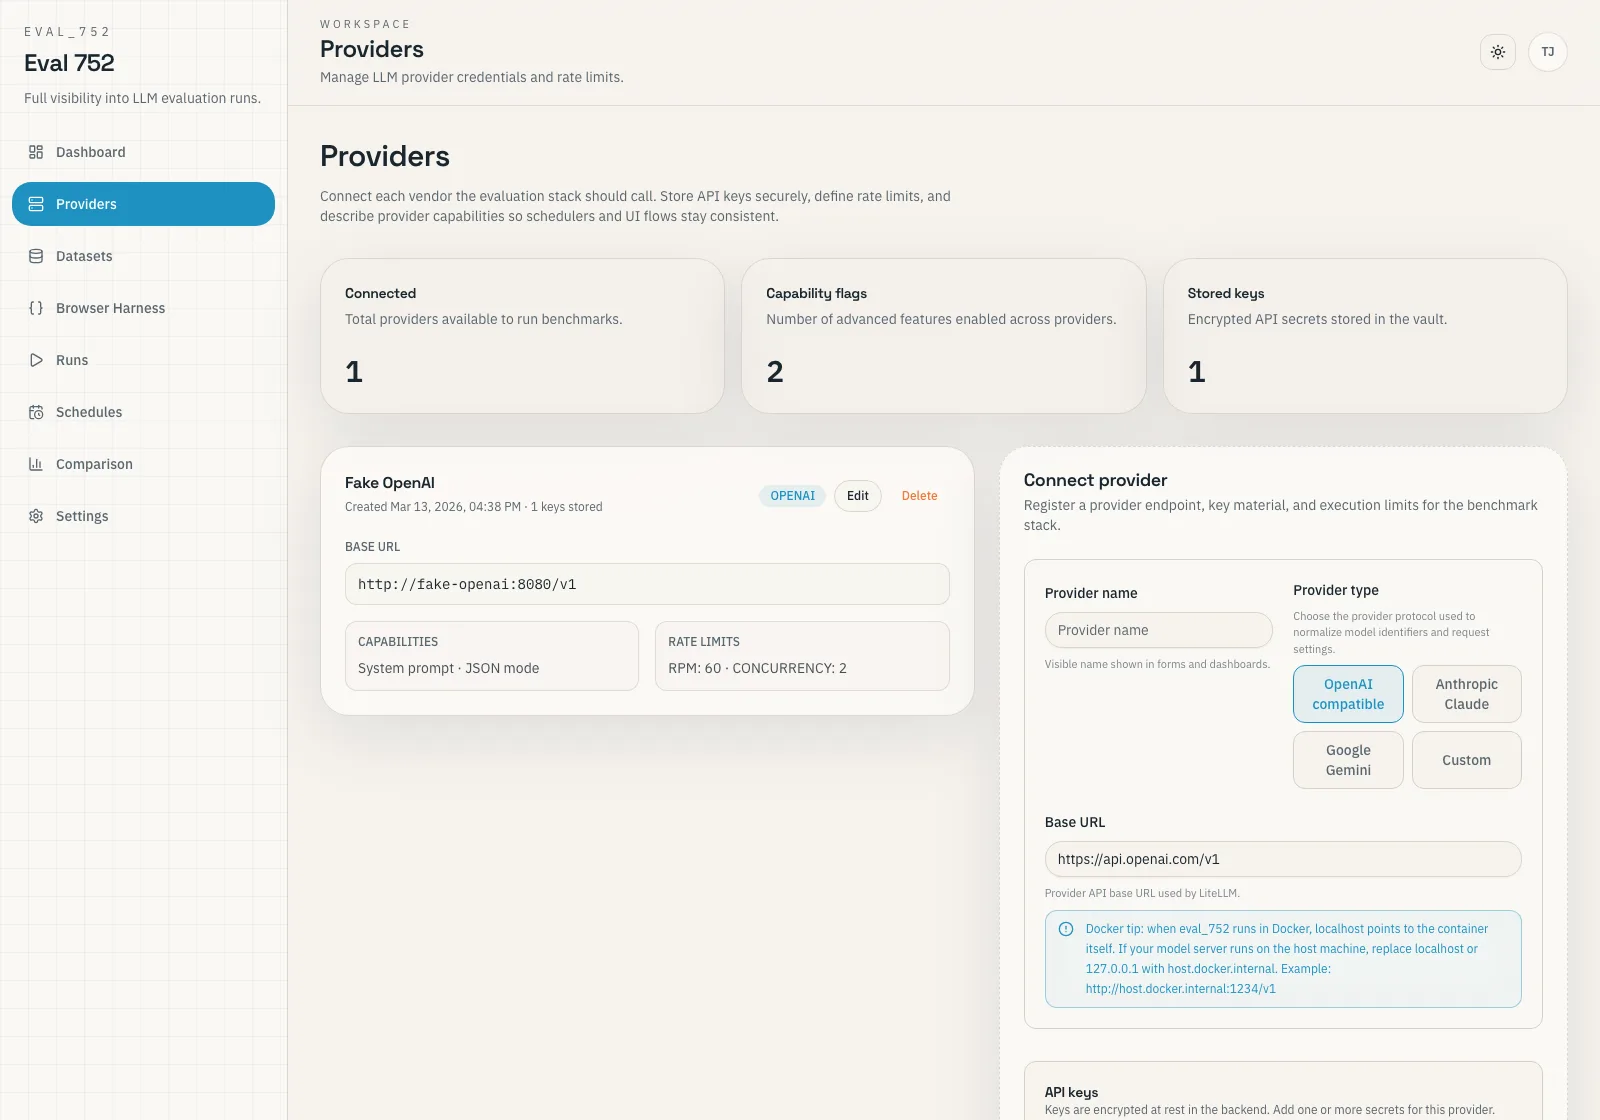The height and width of the screenshot is (1120, 1600).
Task: Click the Datasets database icon
Action: (36, 256)
